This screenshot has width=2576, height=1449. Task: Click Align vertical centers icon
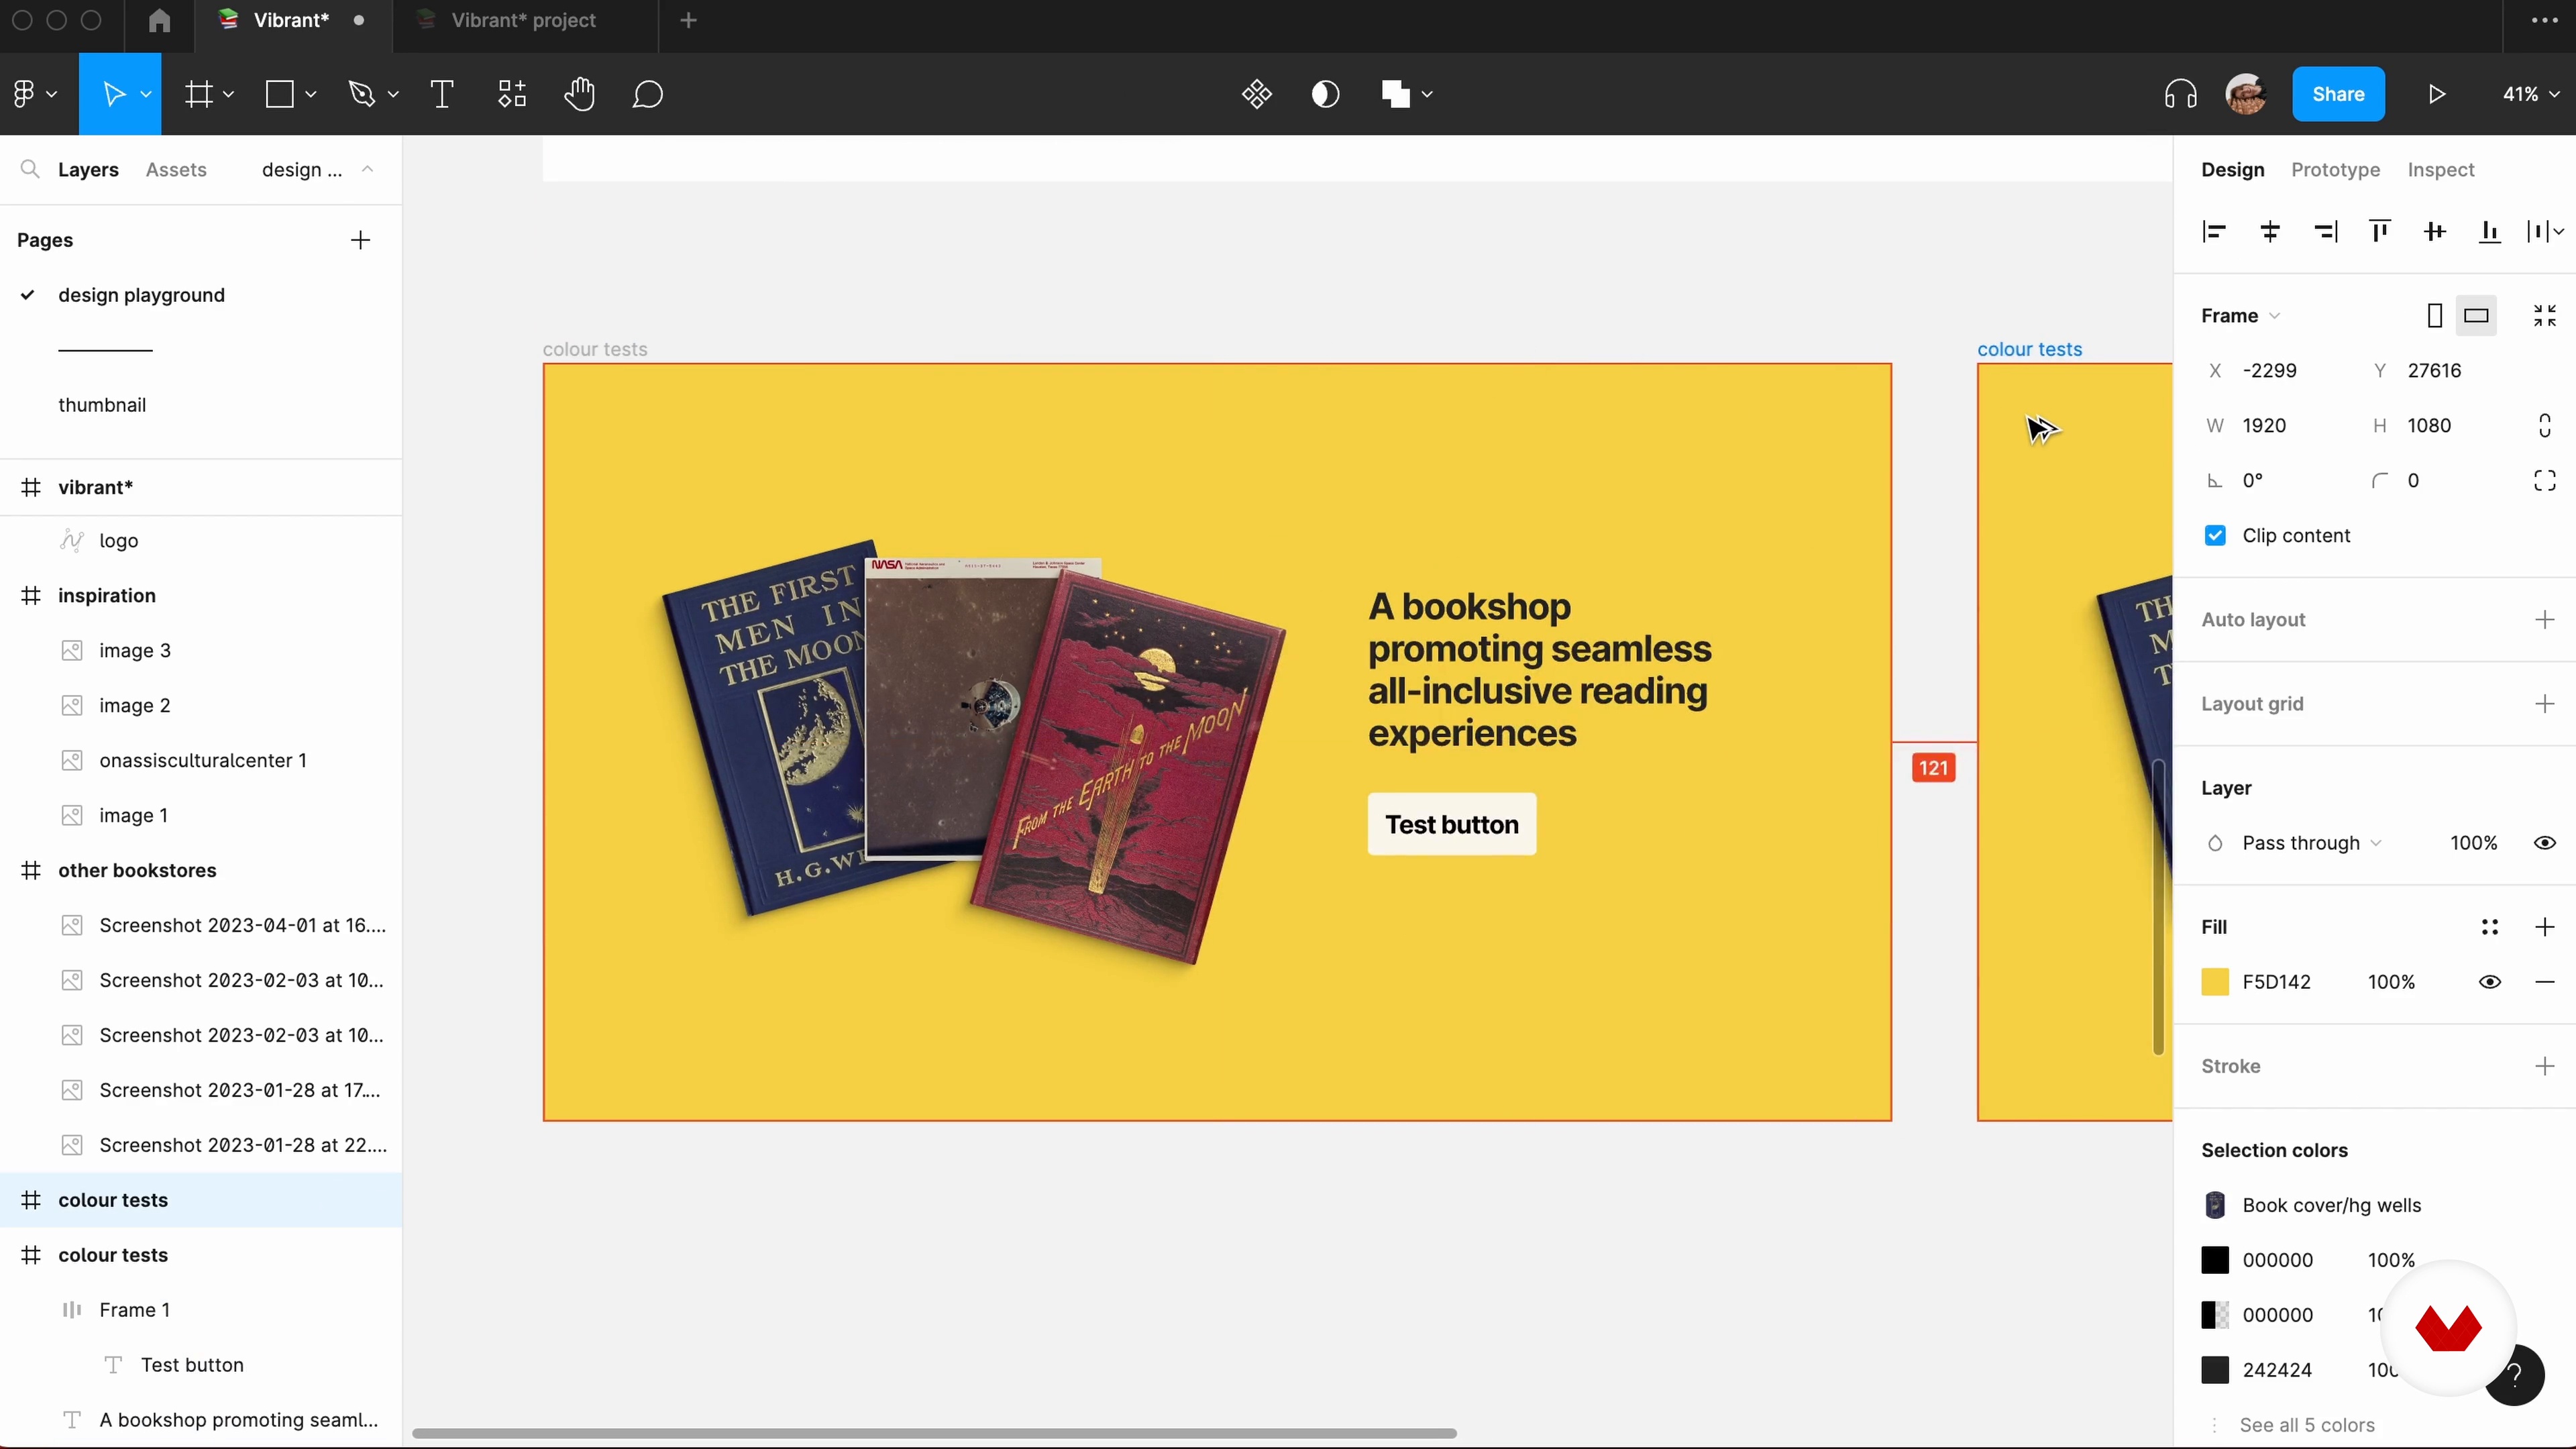click(2435, 232)
